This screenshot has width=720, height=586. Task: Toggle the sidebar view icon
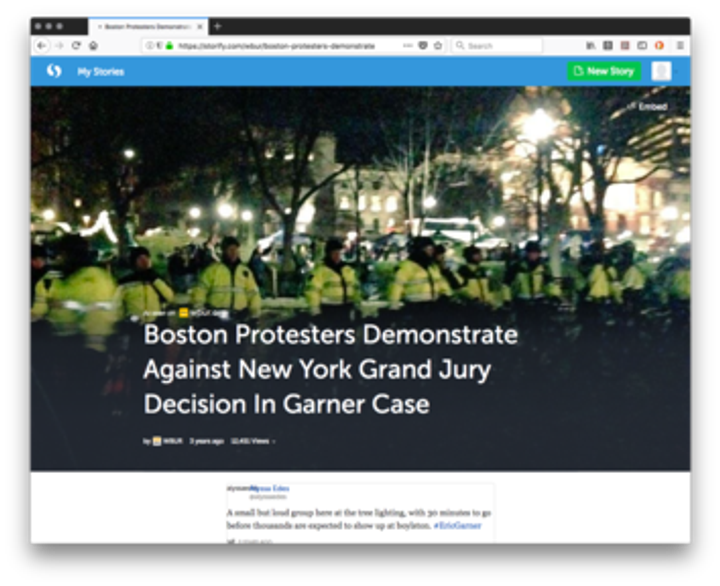[642, 45]
